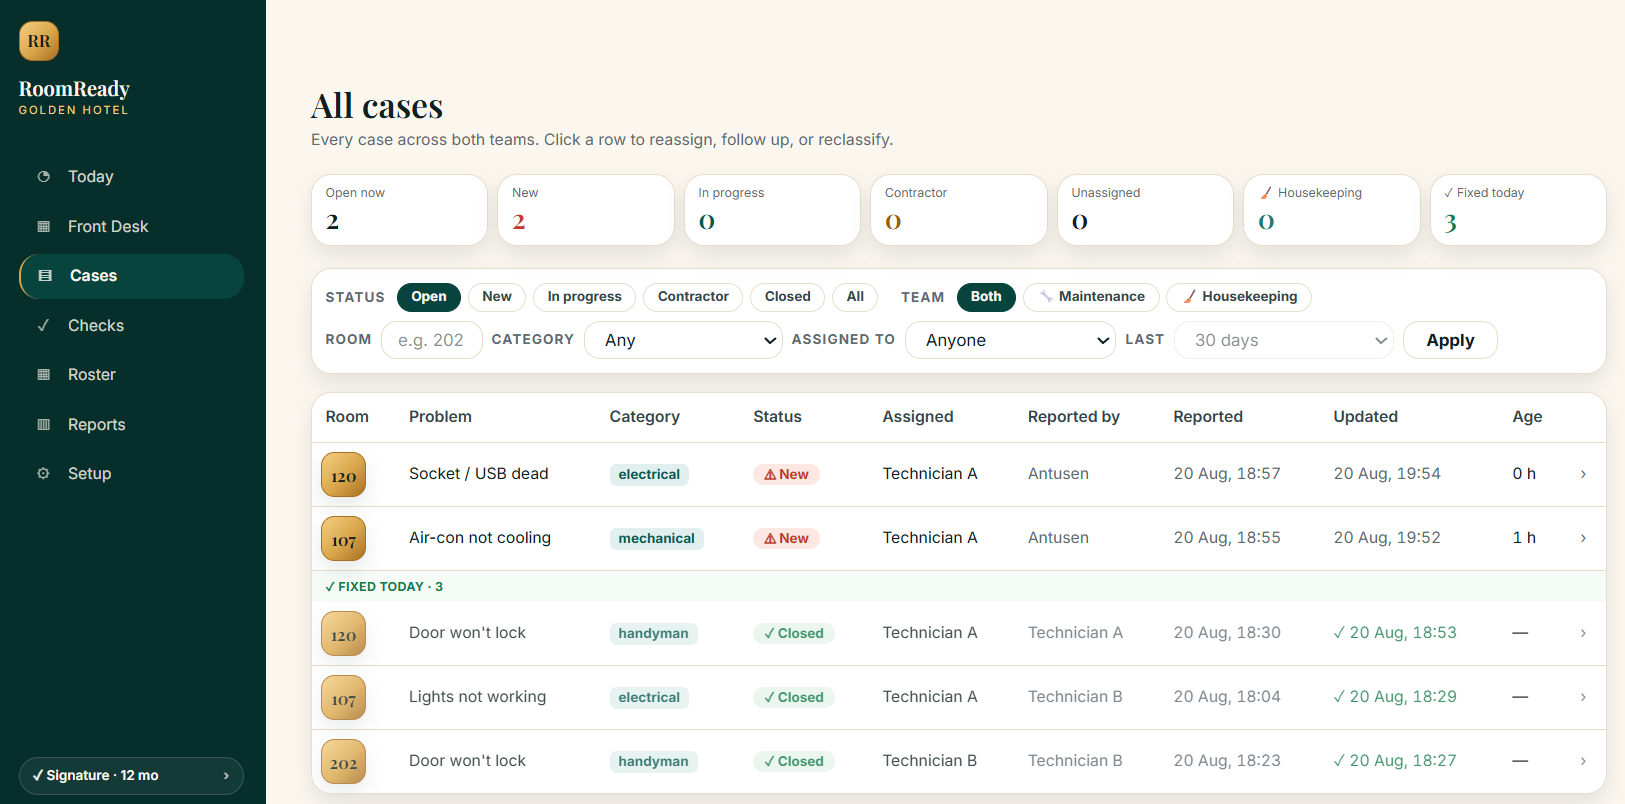1625x804 pixels.
Task: Open the Signature 12 mo plan button
Action: [x=131, y=776]
